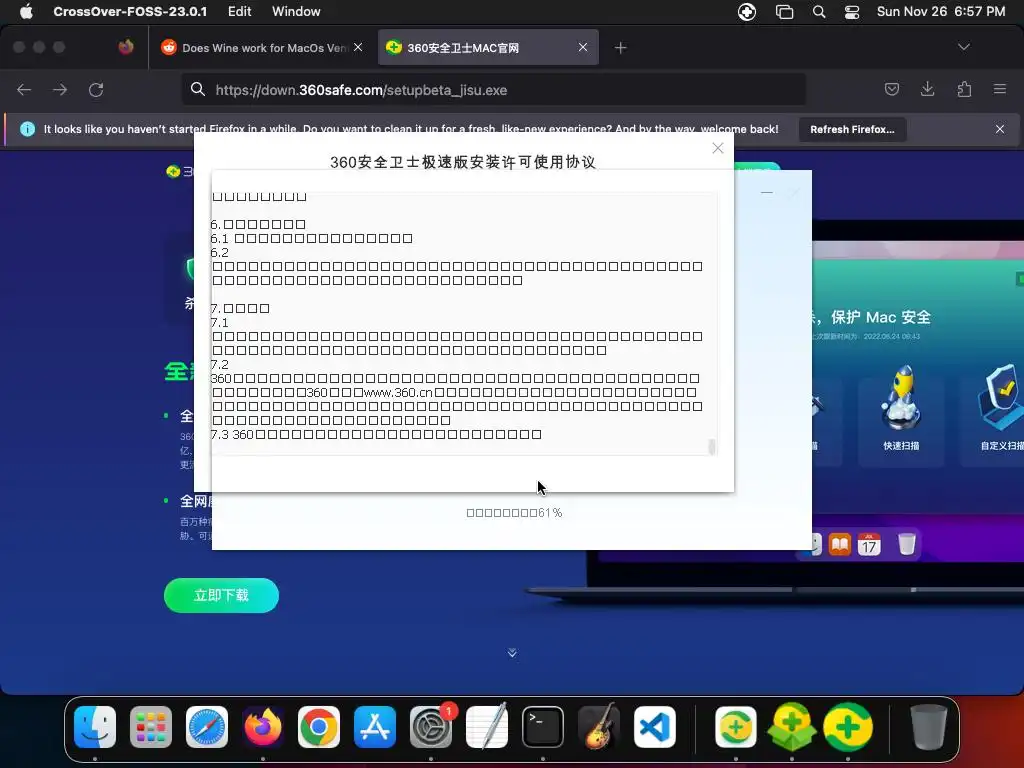The height and width of the screenshot is (768, 1024).
Task: Go forward in Firefox
Action: coord(60,89)
